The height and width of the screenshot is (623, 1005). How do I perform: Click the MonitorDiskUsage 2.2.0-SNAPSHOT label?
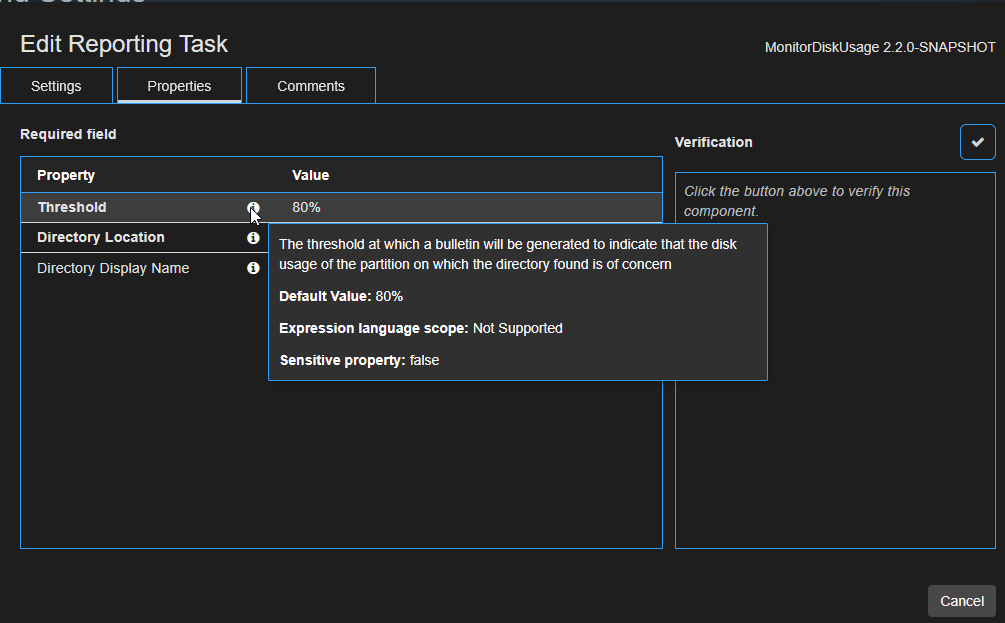[x=879, y=47]
